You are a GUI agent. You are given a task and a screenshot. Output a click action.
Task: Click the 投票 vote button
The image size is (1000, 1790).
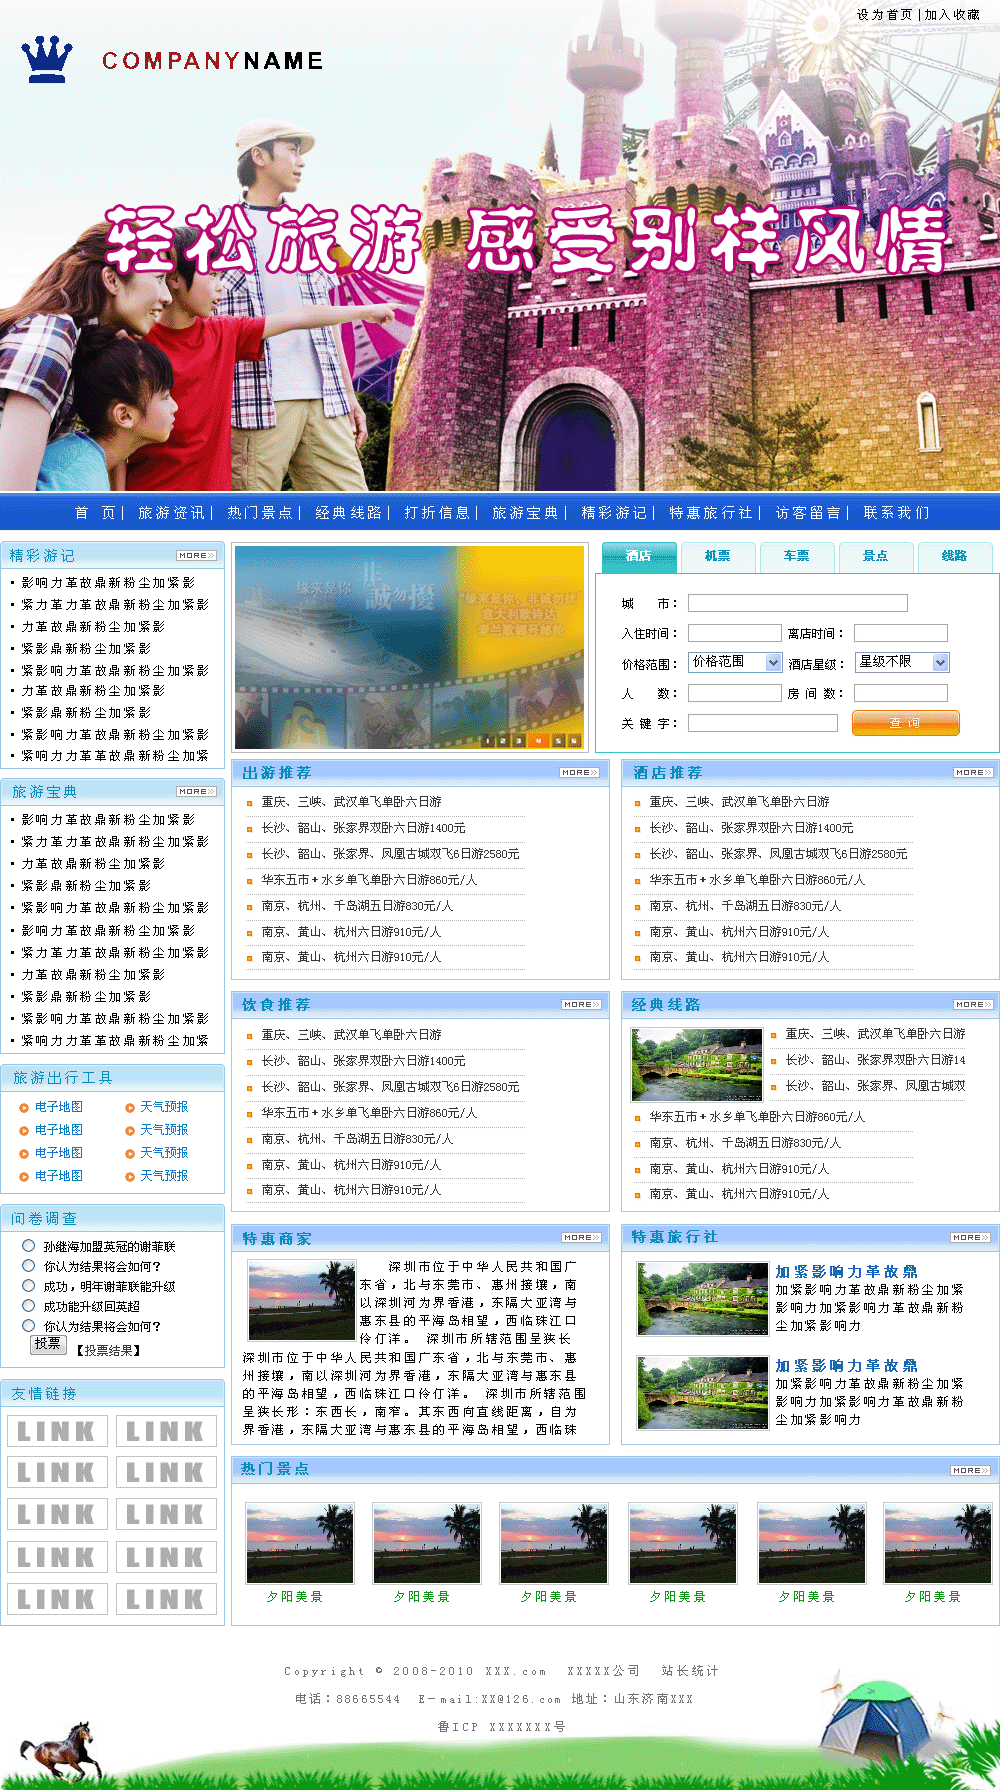click(x=48, y=1344)
